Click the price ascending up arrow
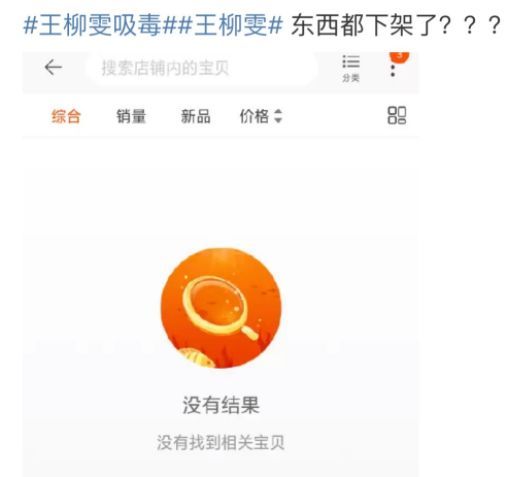529x477 pixels. point(278,112)
